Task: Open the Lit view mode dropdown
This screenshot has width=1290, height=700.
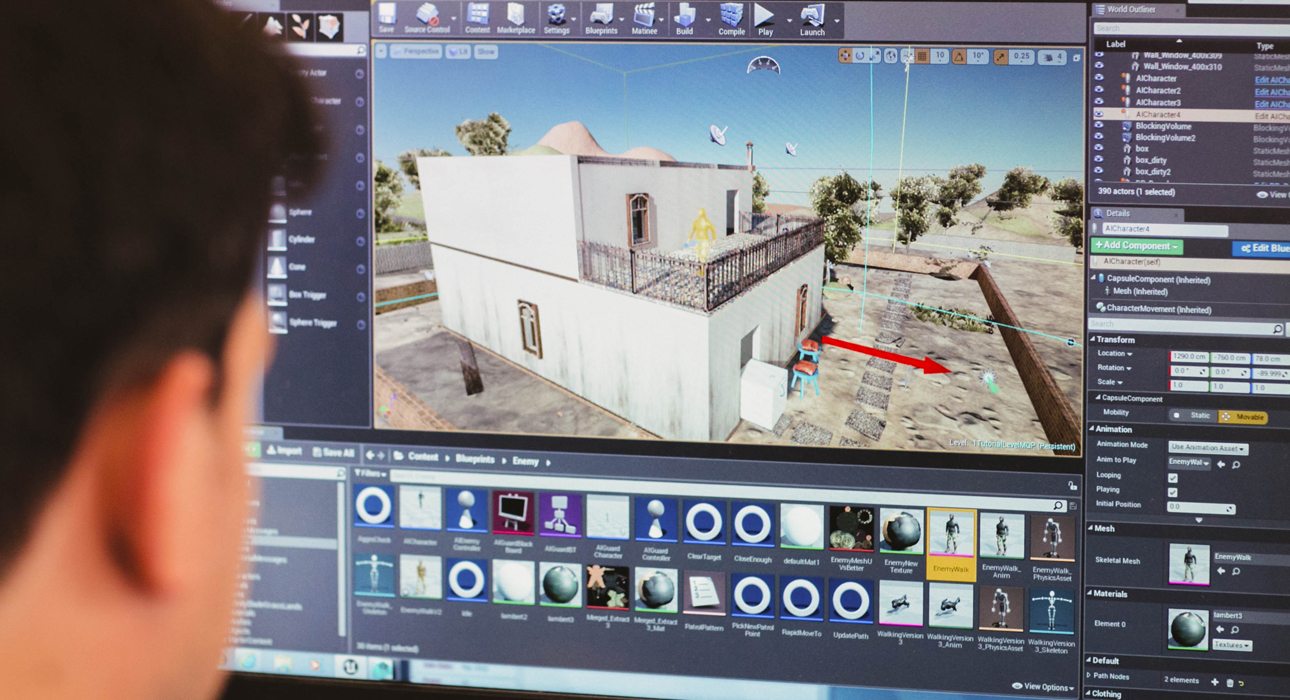Action: click(458, 51)
